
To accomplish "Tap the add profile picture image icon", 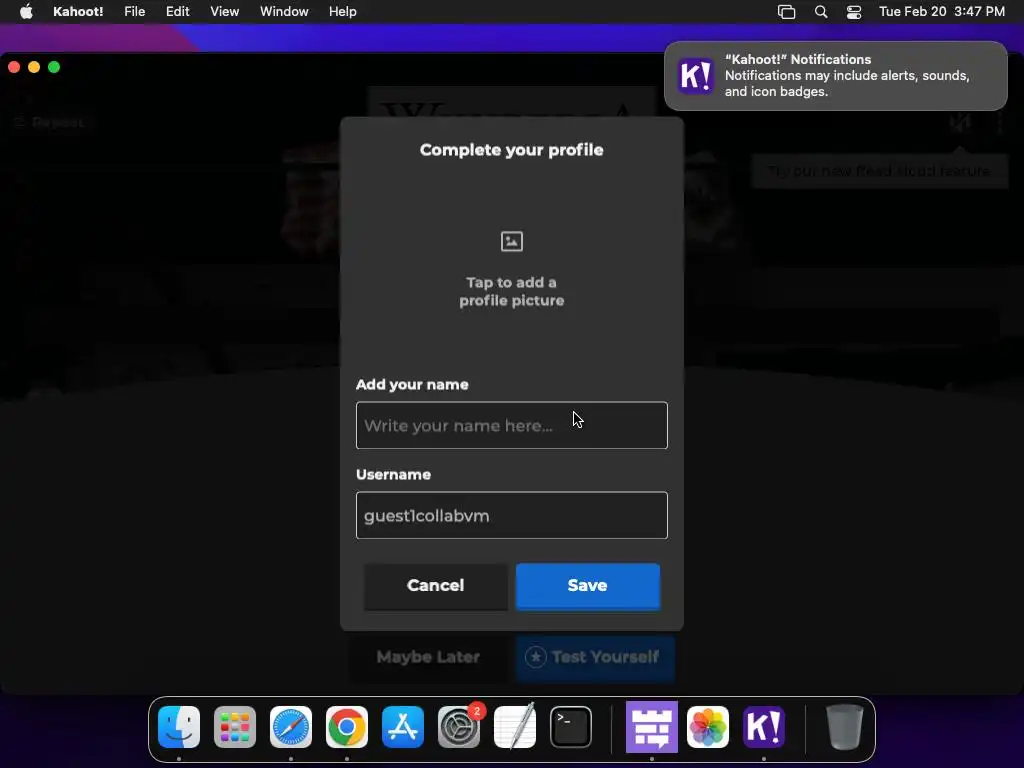I will [x=511, y=242].
